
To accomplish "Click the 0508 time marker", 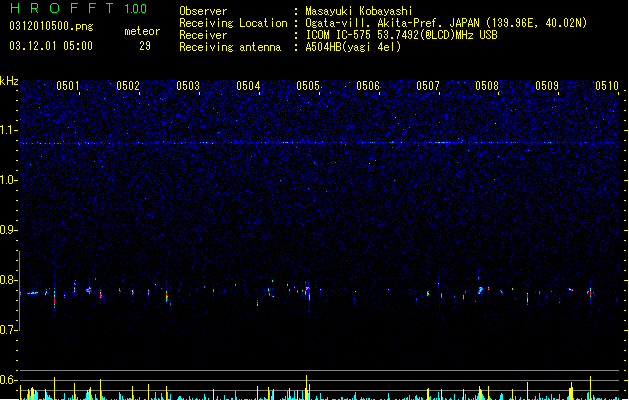I will 487,86.
